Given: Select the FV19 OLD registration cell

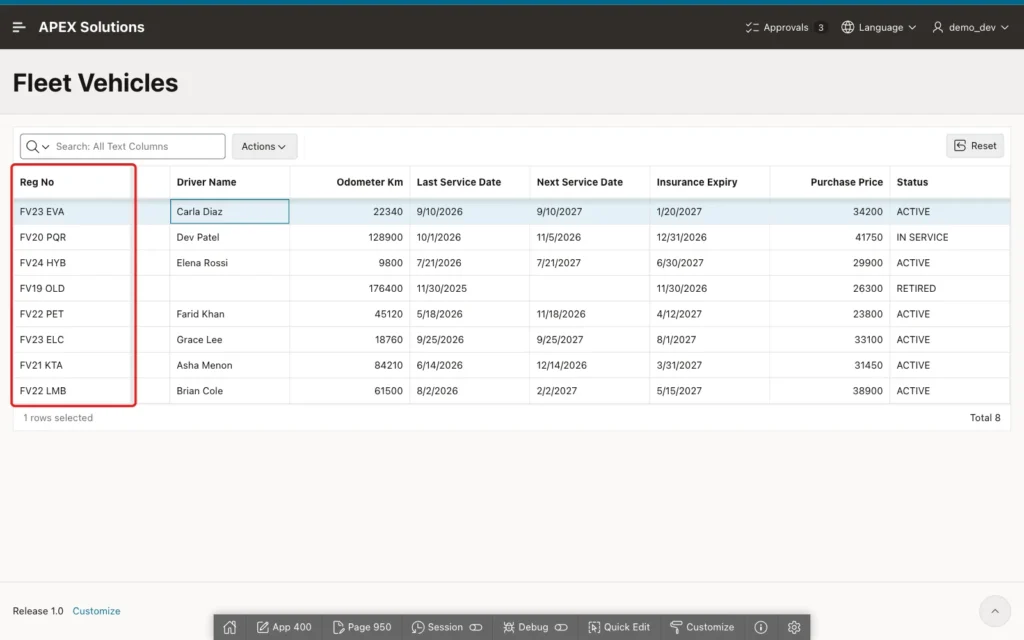Looking at the screenshot, I should tap(72, 288).
